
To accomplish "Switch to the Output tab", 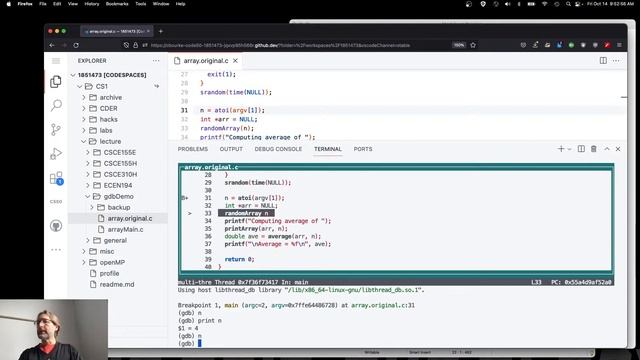I will [x=231, y=149].
